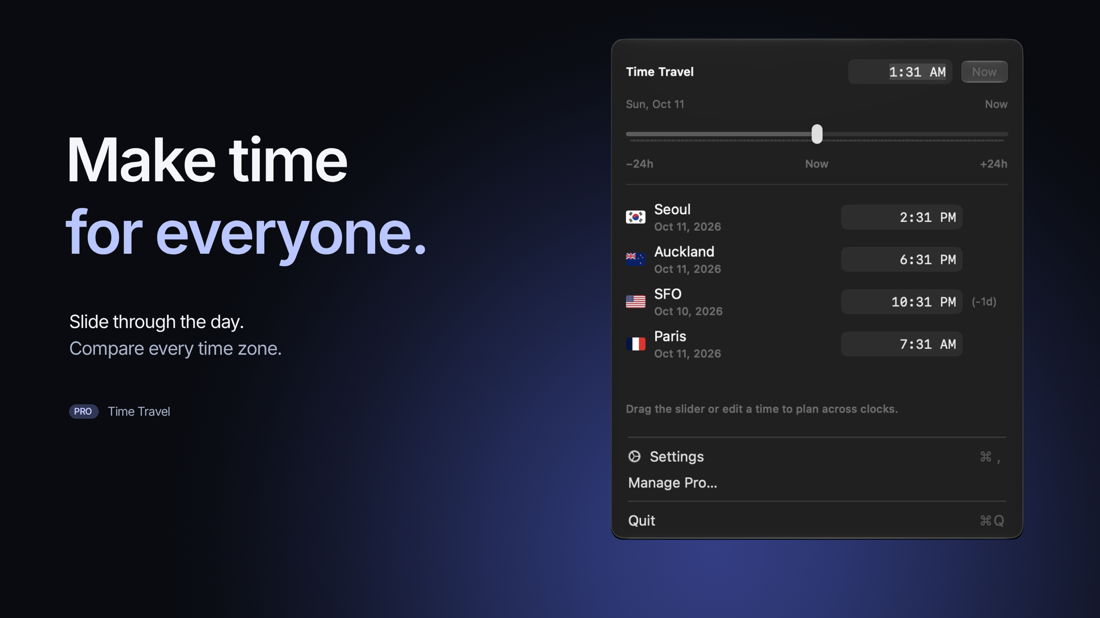Click the Auckland city name

[x=684, y=251]
